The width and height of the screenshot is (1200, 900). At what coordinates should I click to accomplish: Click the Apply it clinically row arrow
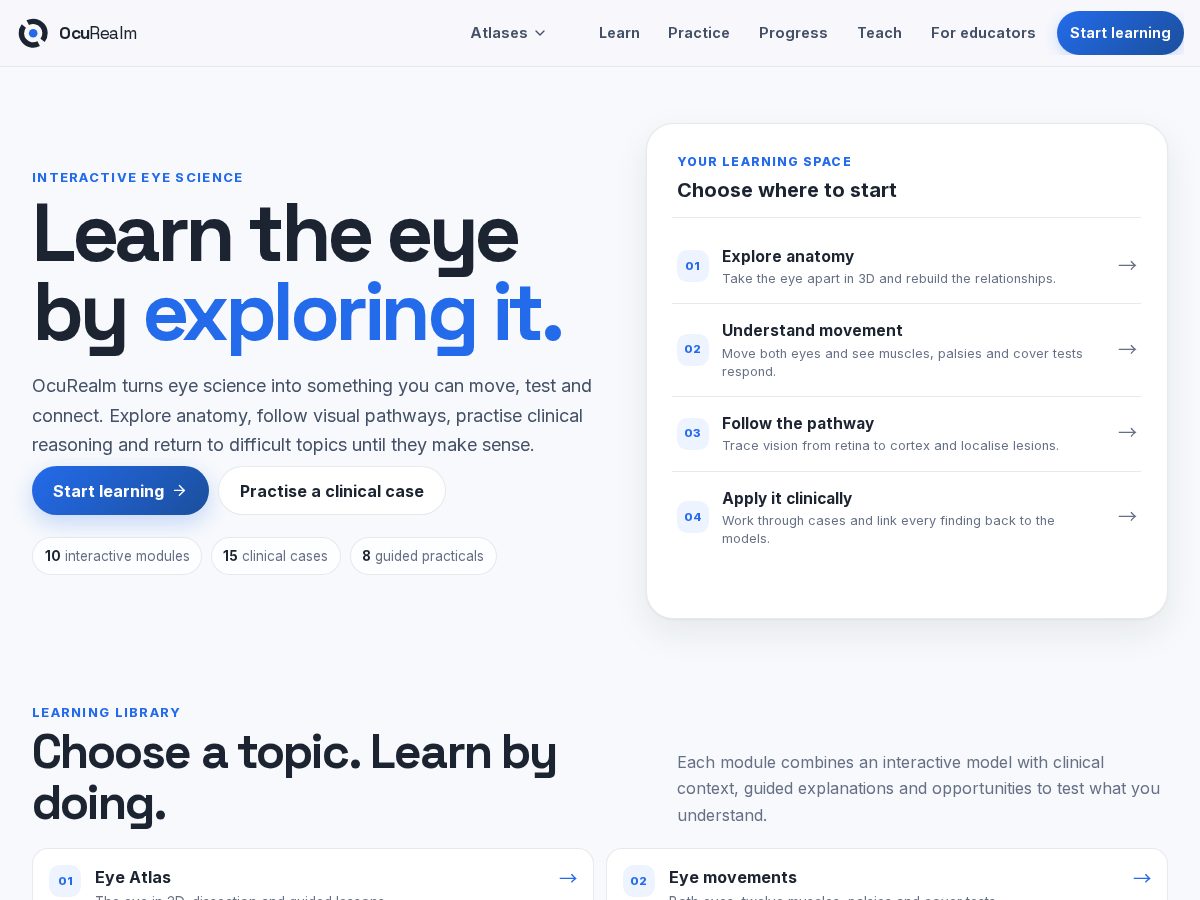tap(1127, 517)
